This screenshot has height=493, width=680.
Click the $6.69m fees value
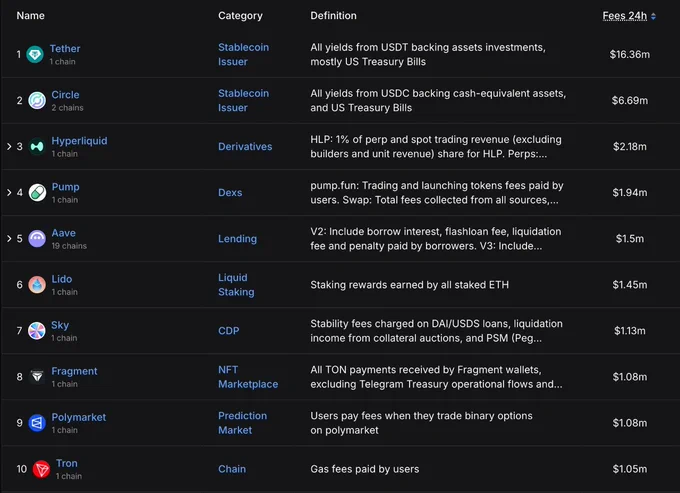tap(630, 100)
